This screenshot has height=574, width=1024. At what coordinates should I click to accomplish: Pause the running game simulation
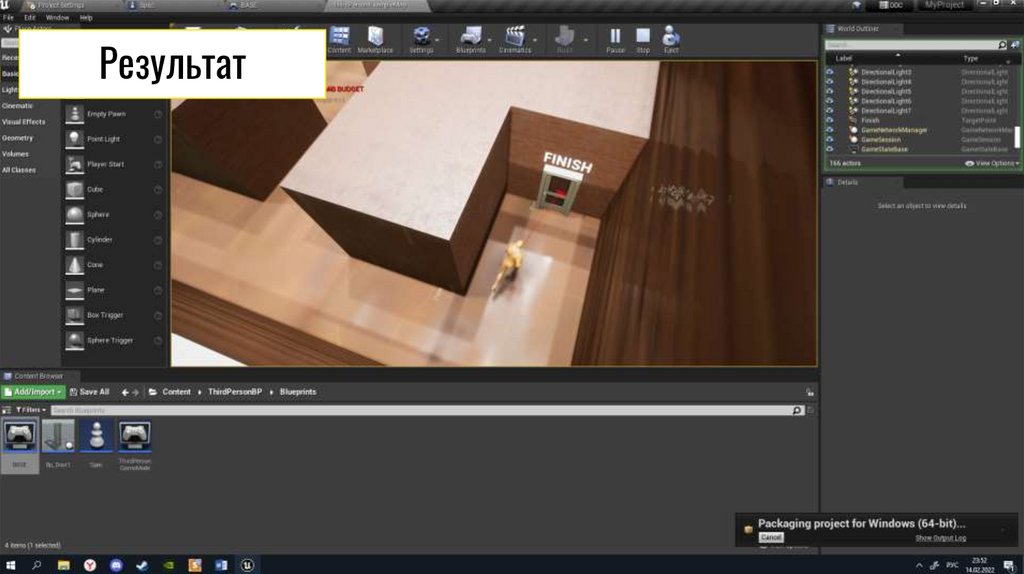(615, 40)
